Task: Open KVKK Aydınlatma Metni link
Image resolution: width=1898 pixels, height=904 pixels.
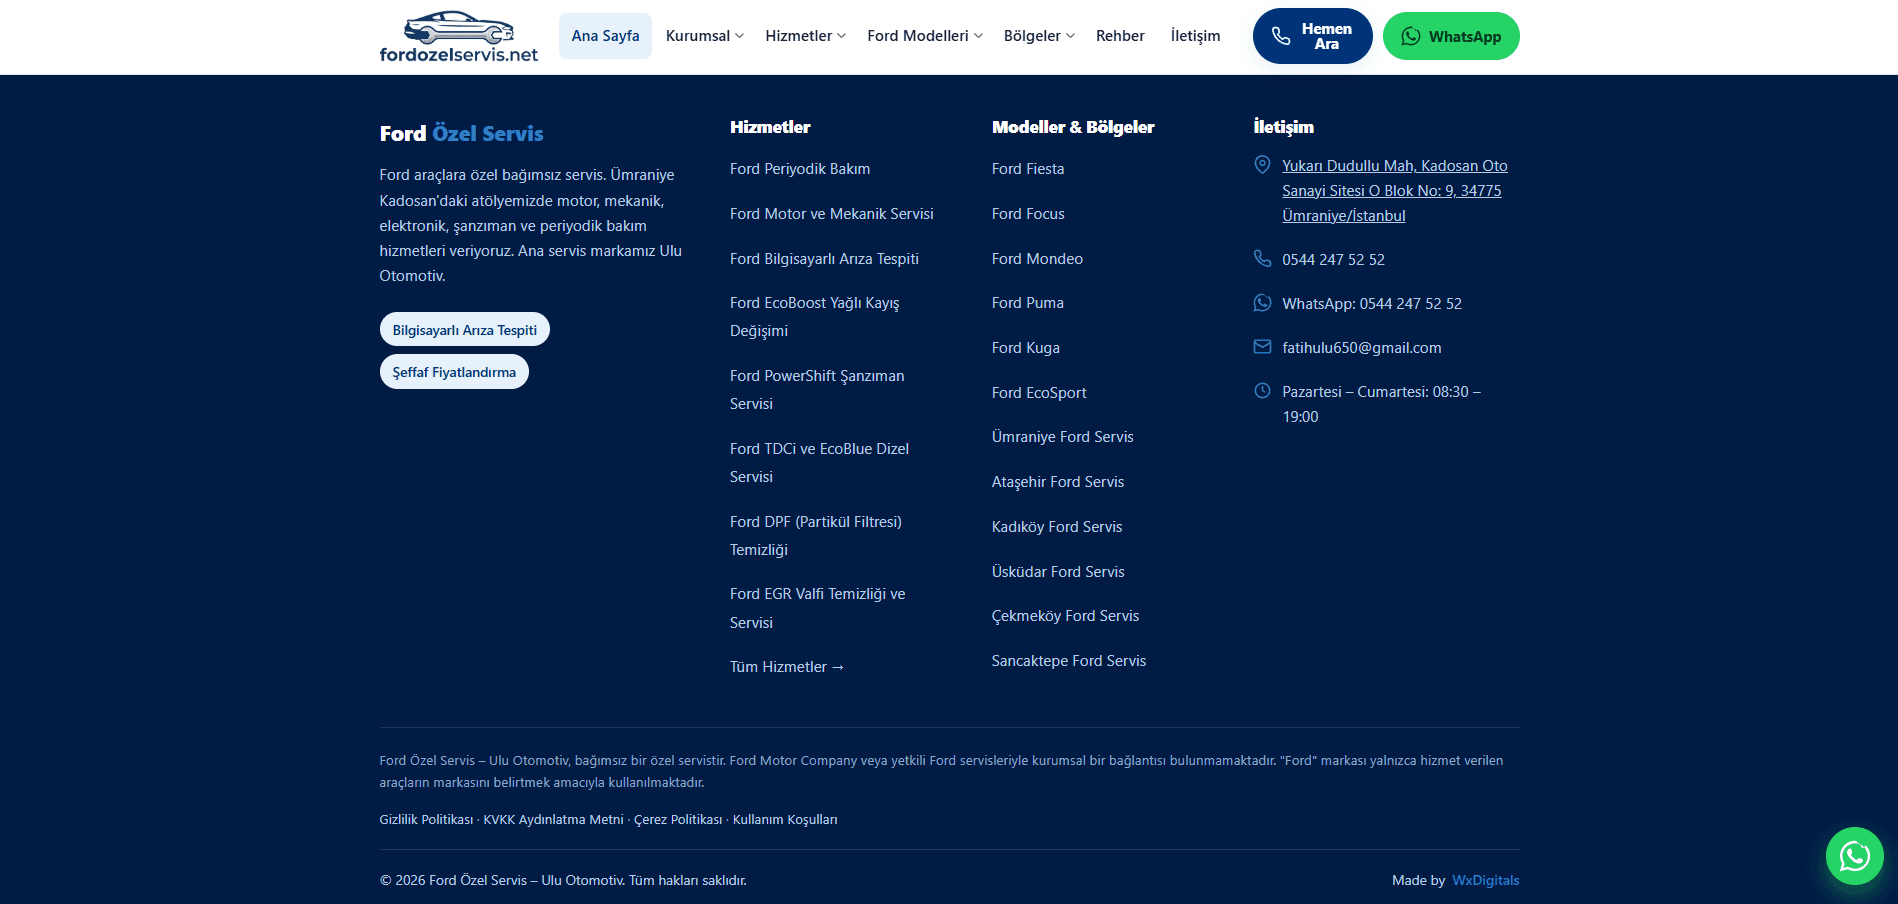Action: coord(553,820)
